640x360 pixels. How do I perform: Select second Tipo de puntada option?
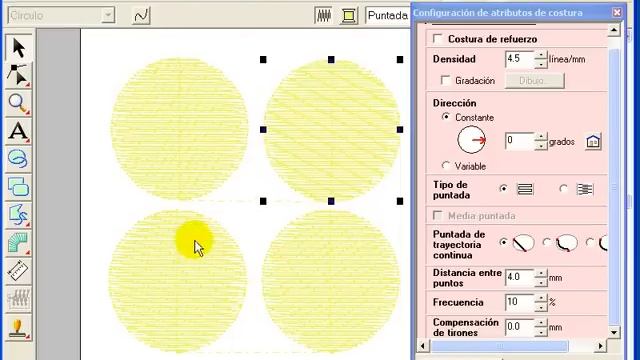click(x=564, y=189)
